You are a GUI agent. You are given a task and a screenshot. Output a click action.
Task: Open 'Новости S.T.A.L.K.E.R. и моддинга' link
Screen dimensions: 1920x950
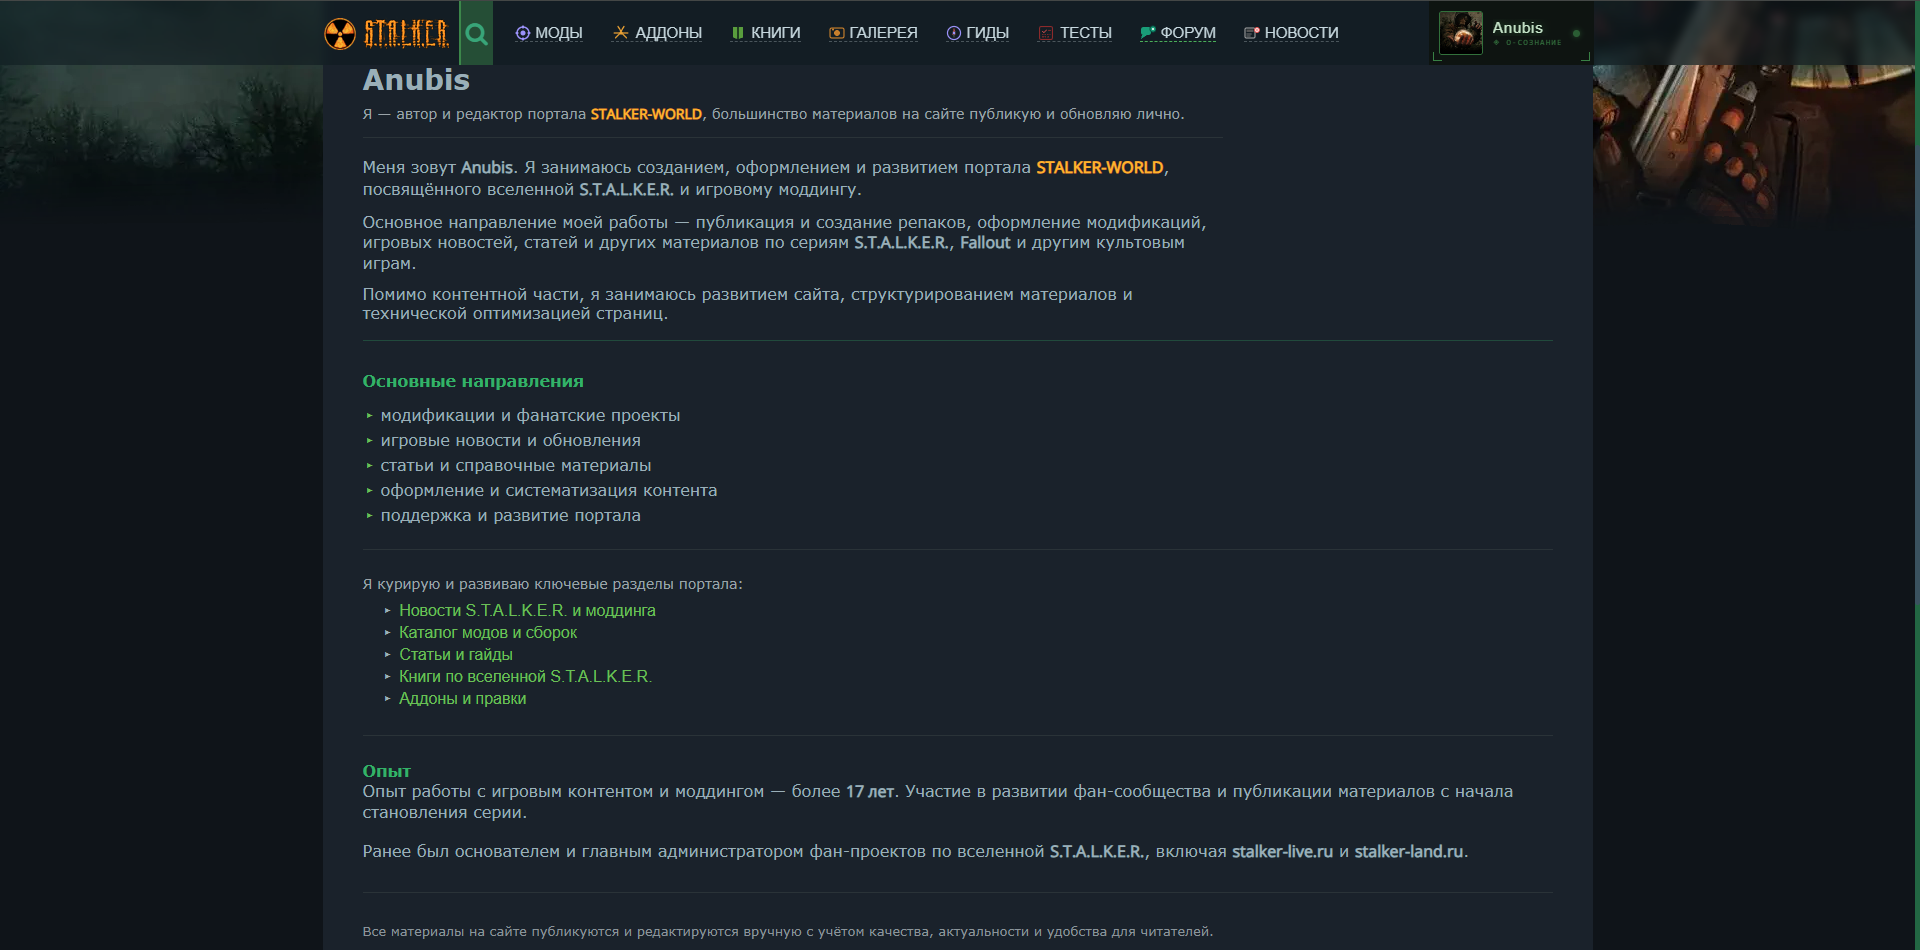(x=527, y=610)
